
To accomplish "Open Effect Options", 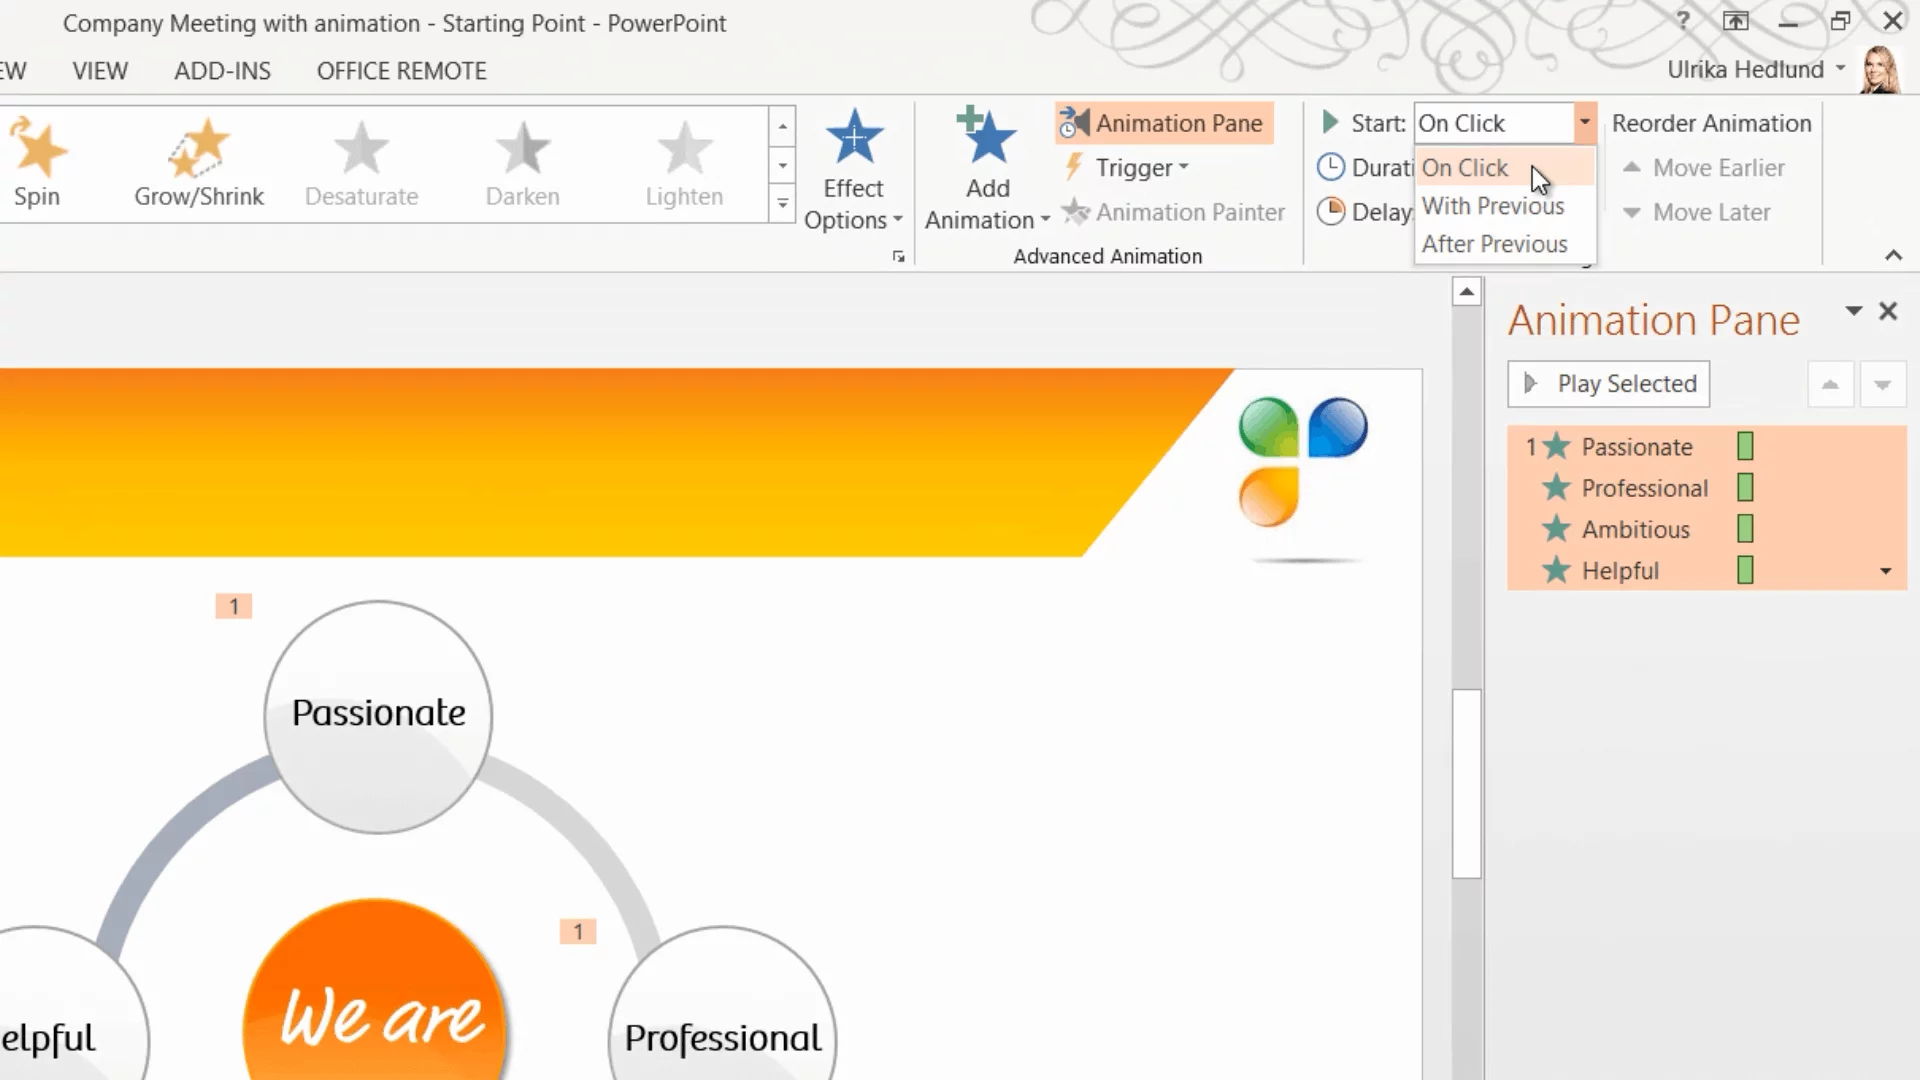I will [x=853, y=168].
